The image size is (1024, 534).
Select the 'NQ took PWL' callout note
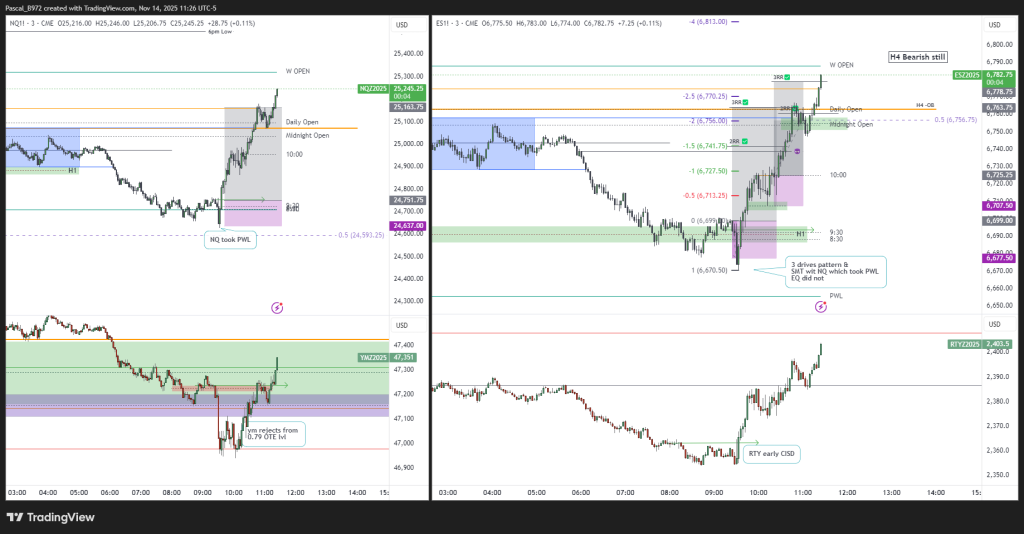pos(231,239)
